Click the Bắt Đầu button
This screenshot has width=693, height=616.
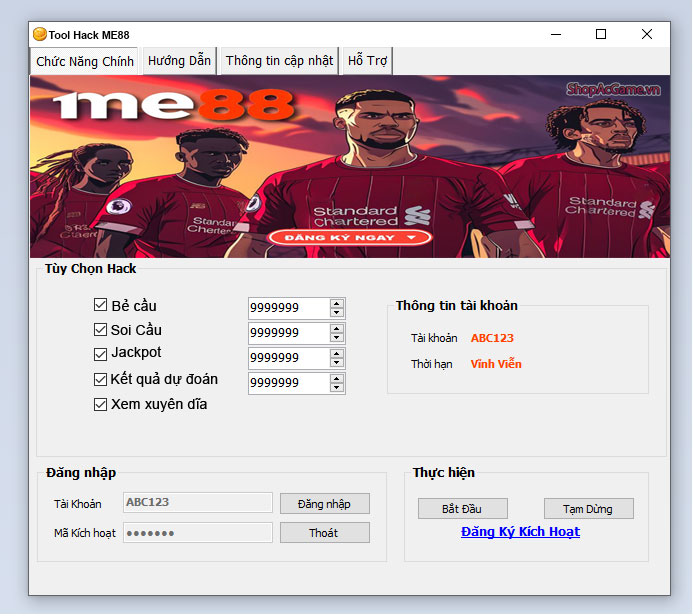click(x=462, y=509)
